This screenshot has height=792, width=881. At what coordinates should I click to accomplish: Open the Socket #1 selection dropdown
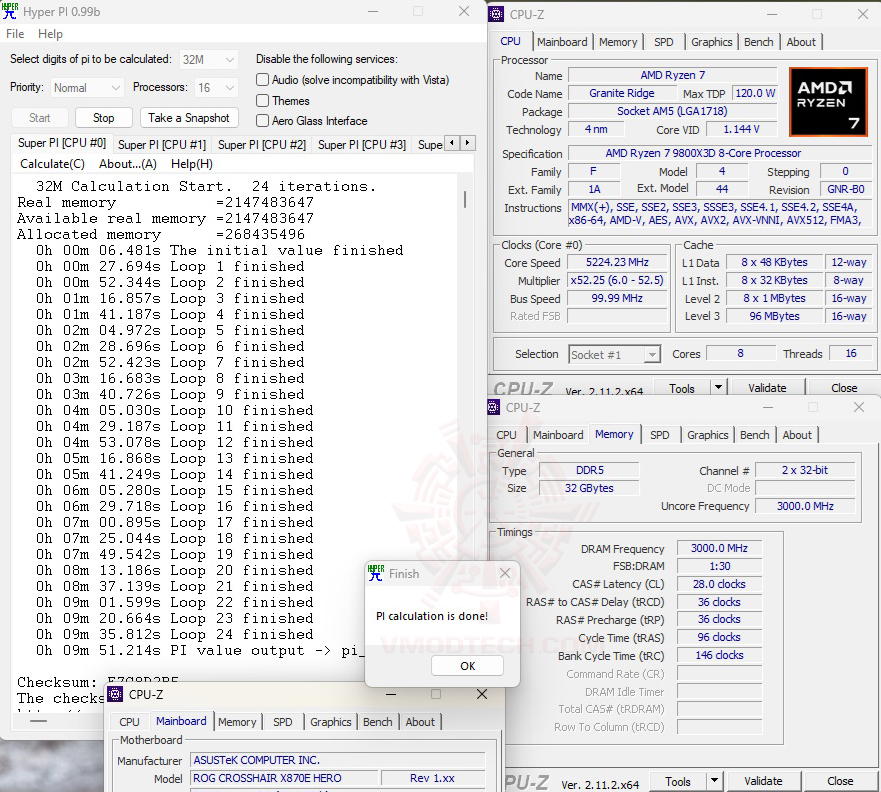(x=614, y=354)
